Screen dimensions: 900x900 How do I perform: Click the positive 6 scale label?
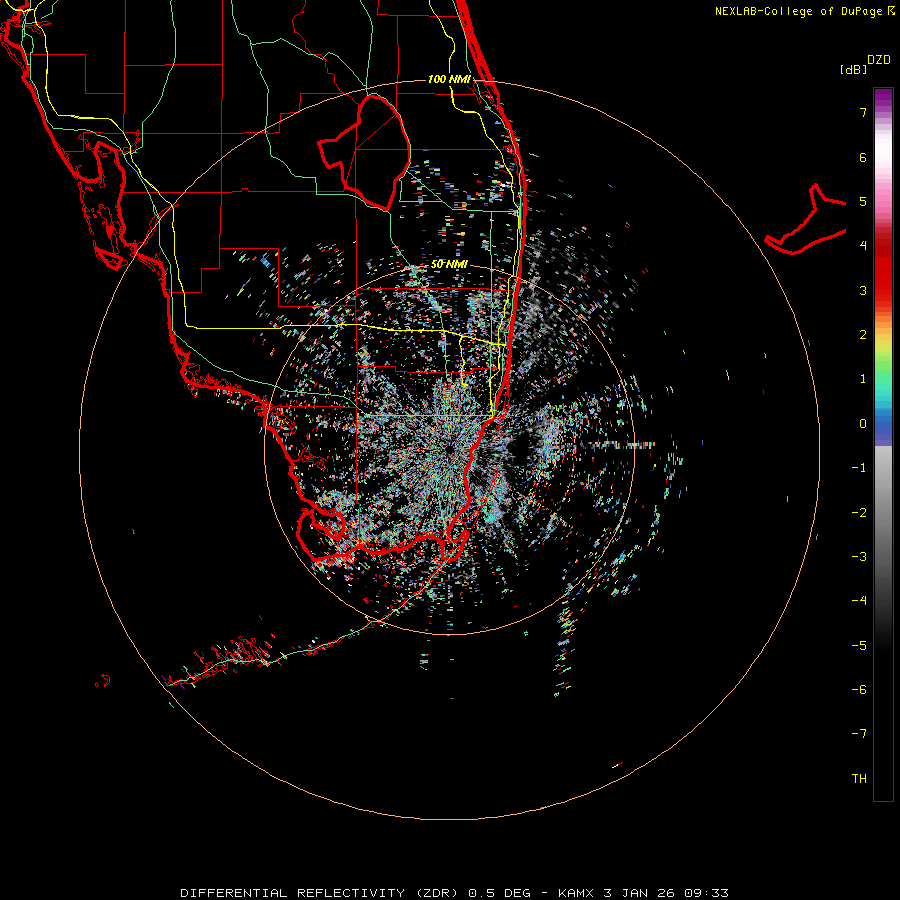coord(863,157)
